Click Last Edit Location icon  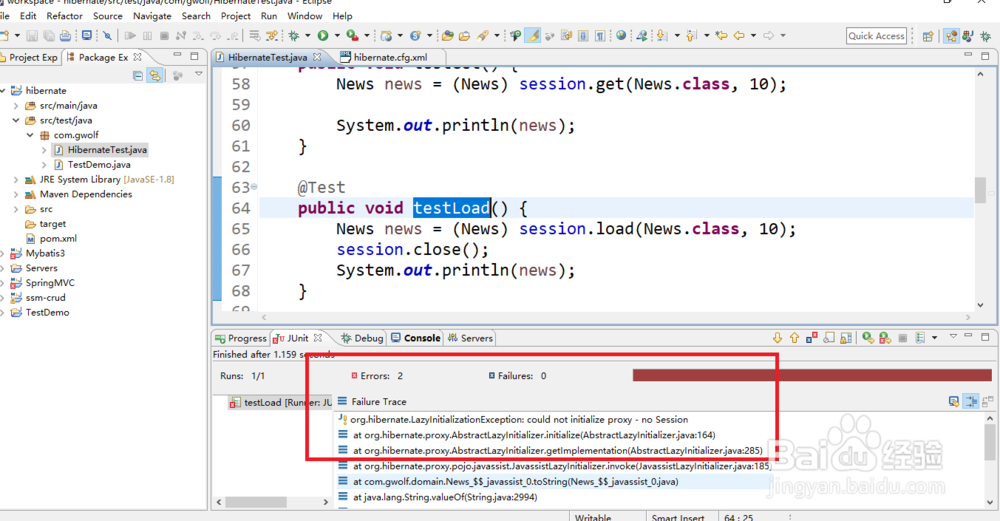point(721,36)
